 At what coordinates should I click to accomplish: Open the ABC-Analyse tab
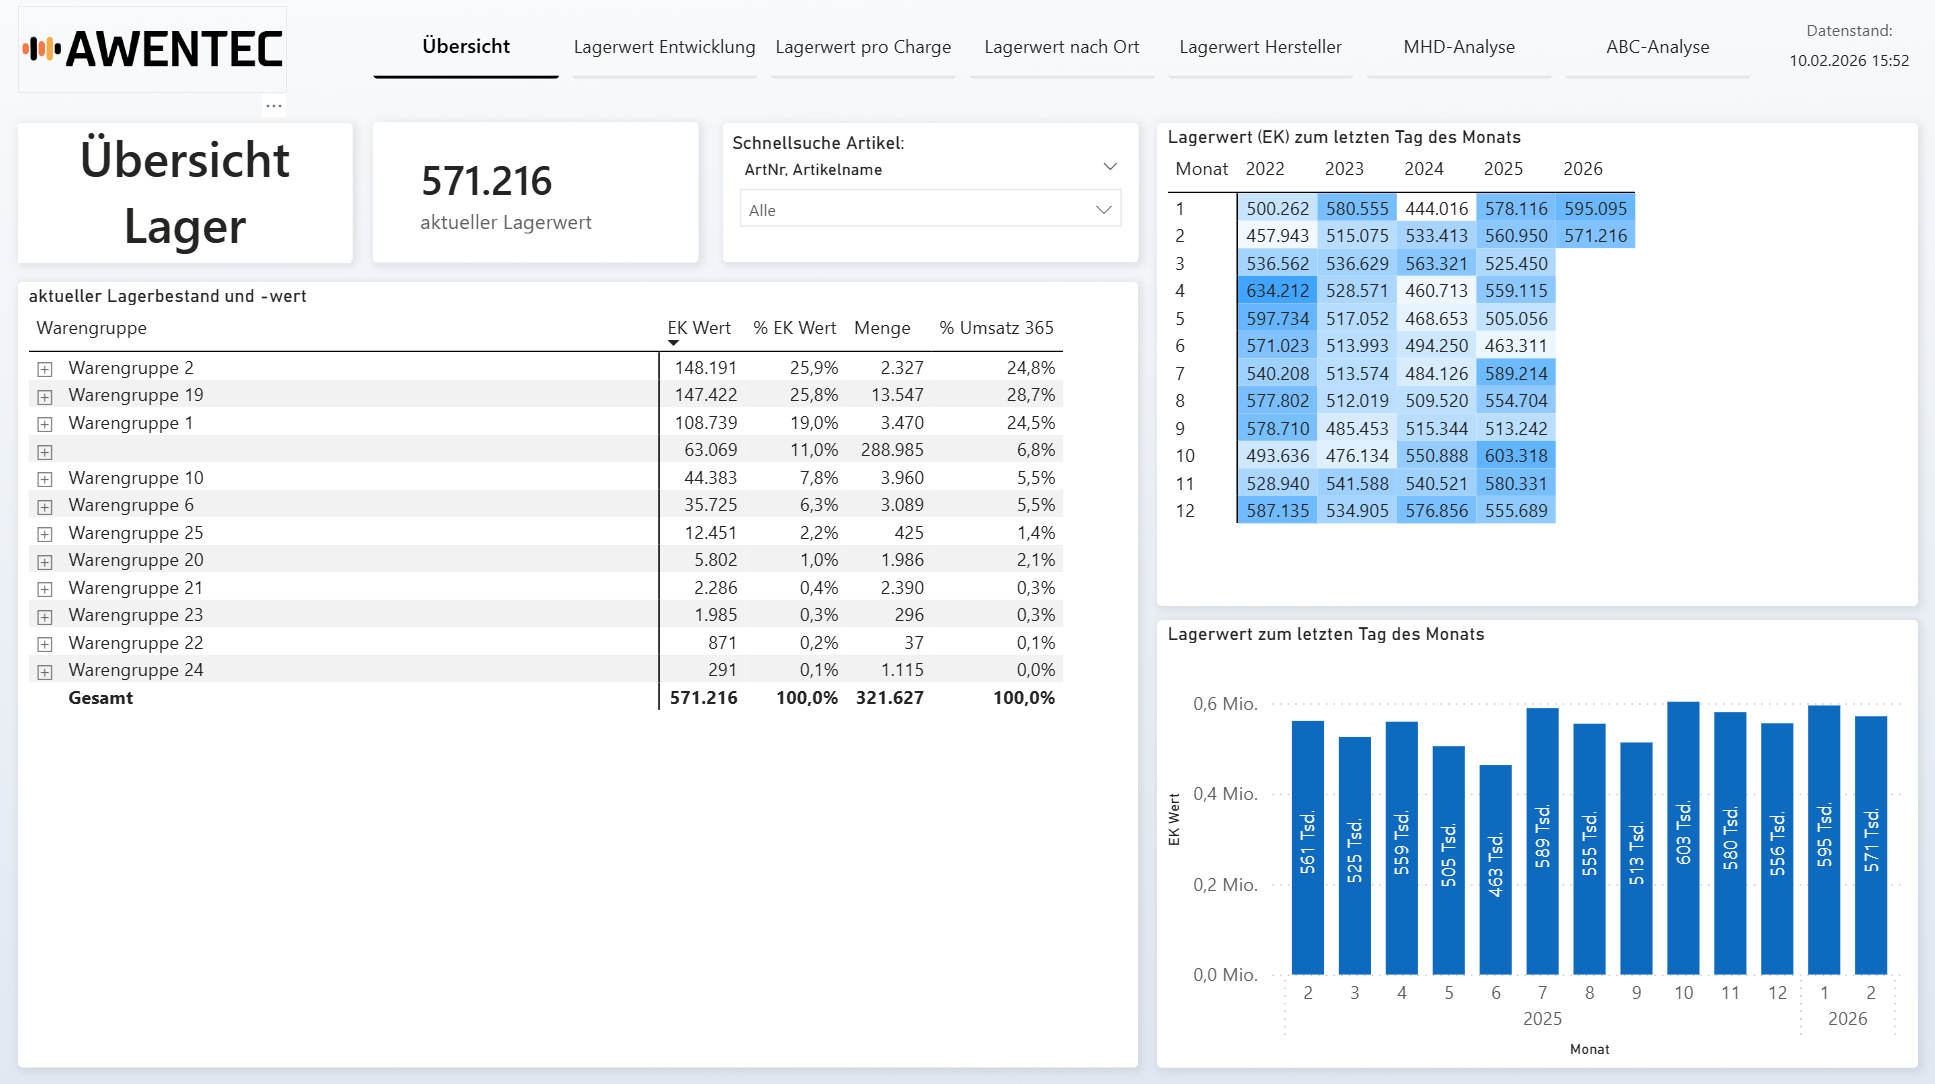tap(1657, 47)
